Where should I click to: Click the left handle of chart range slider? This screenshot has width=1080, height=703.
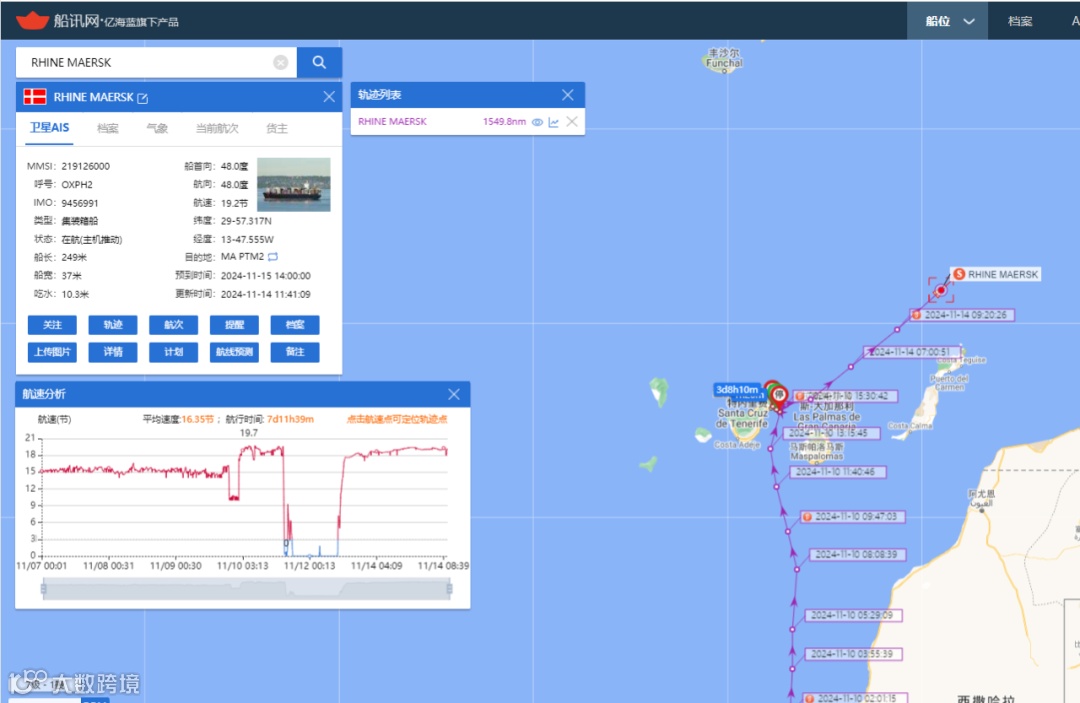coord(43,589)
